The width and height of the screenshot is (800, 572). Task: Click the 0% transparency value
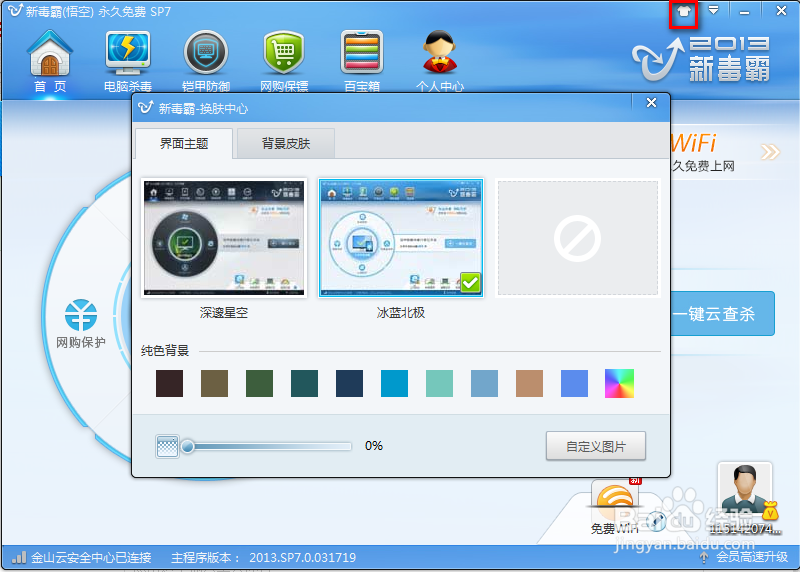coord(373,446)
